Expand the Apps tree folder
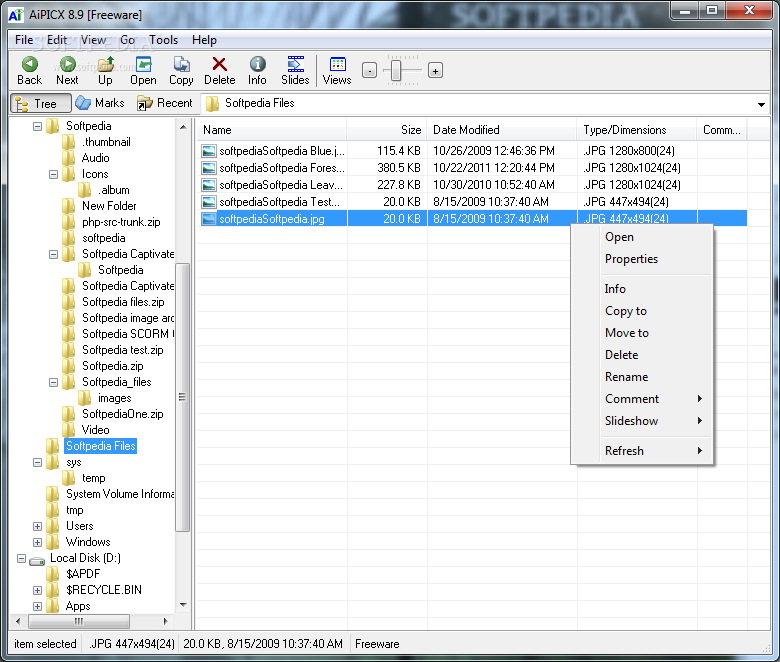Screen dimensions: 780x662 [37, 606]
